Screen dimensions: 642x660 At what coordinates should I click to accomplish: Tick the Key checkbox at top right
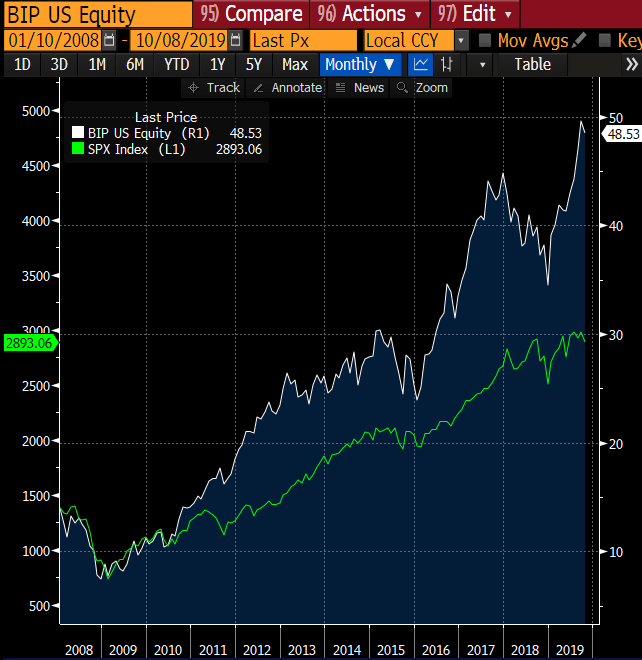[x=605, y=40]
